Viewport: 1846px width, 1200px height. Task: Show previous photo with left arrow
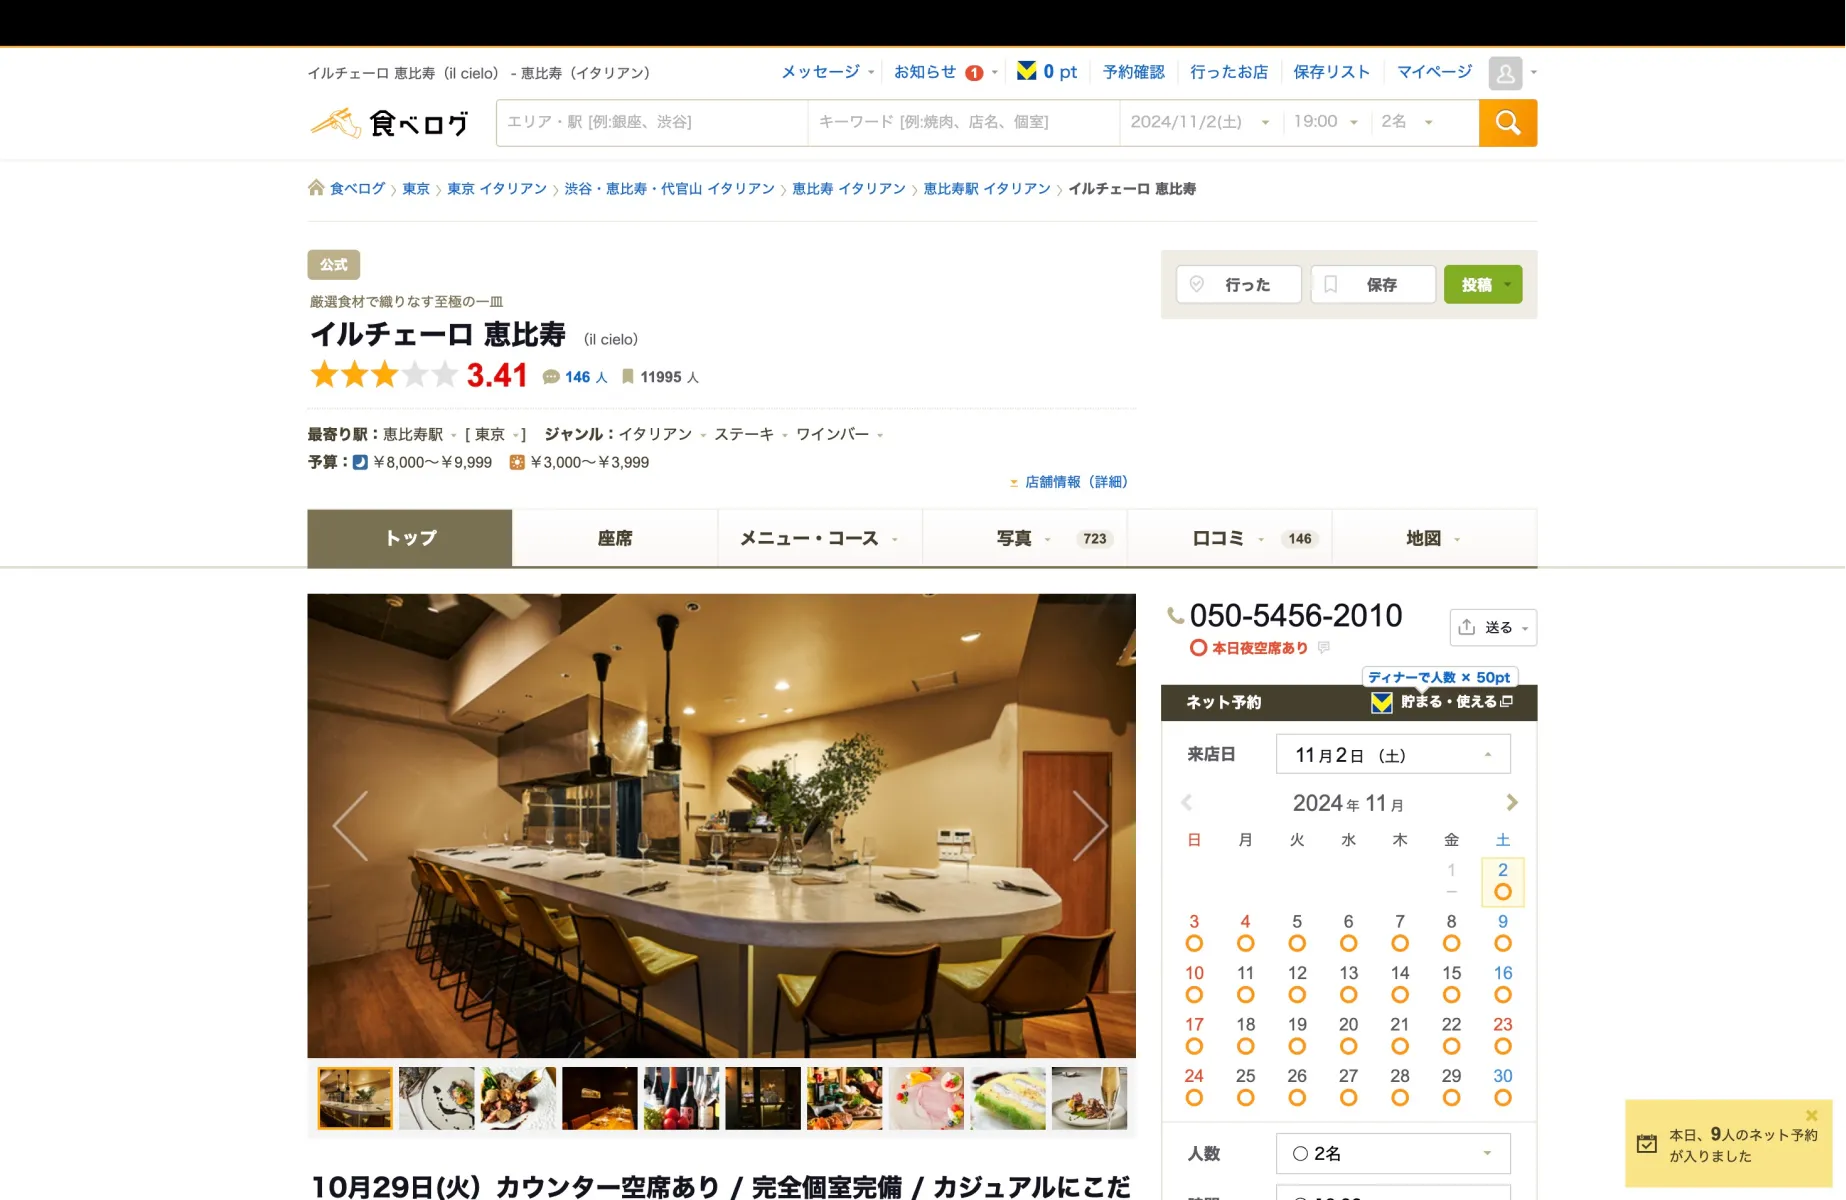351,826
